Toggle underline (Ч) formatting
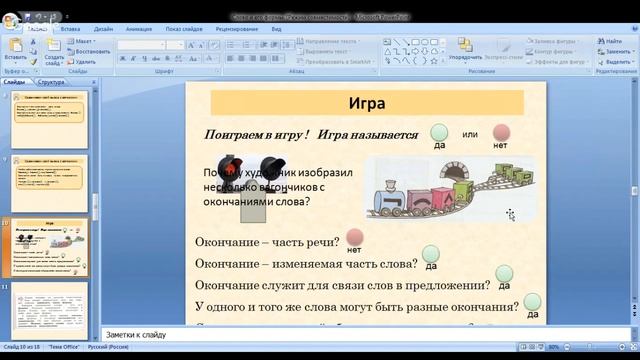The image size is (640, 360). (x=144, y=59)
